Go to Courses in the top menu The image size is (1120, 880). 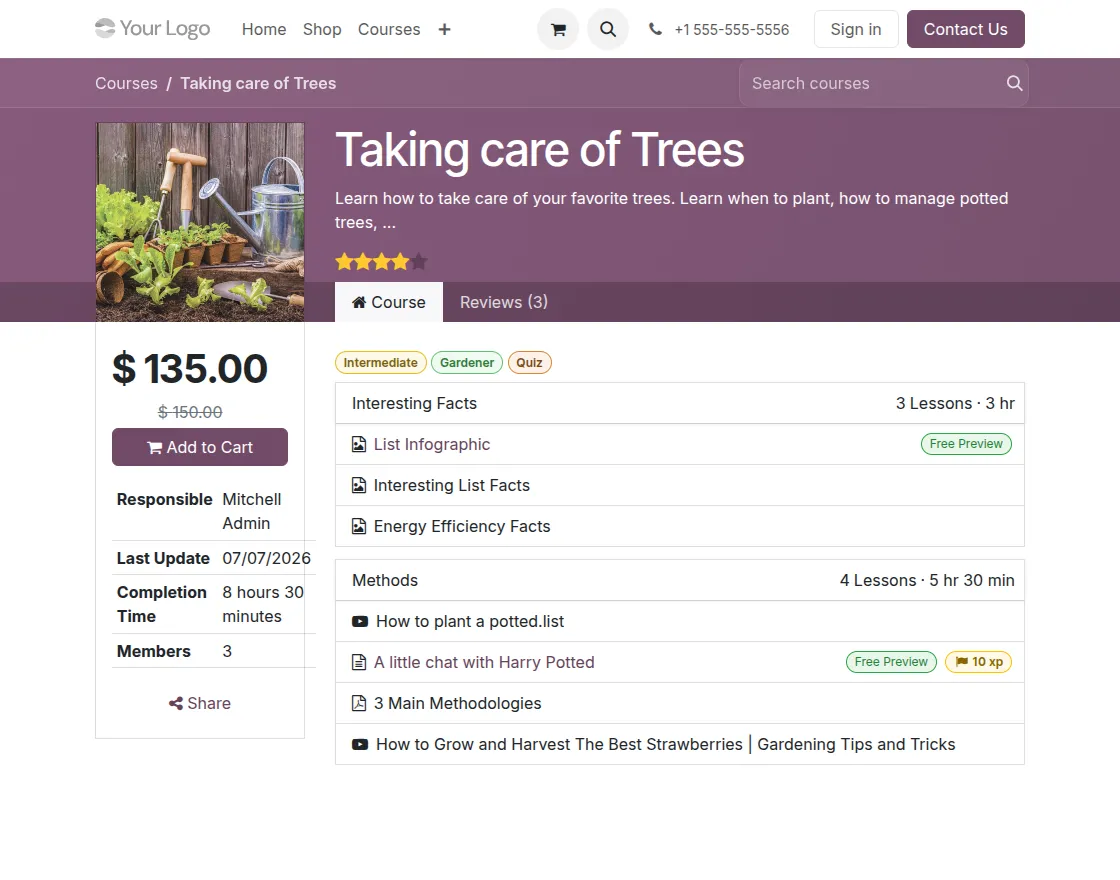(389, 29)
